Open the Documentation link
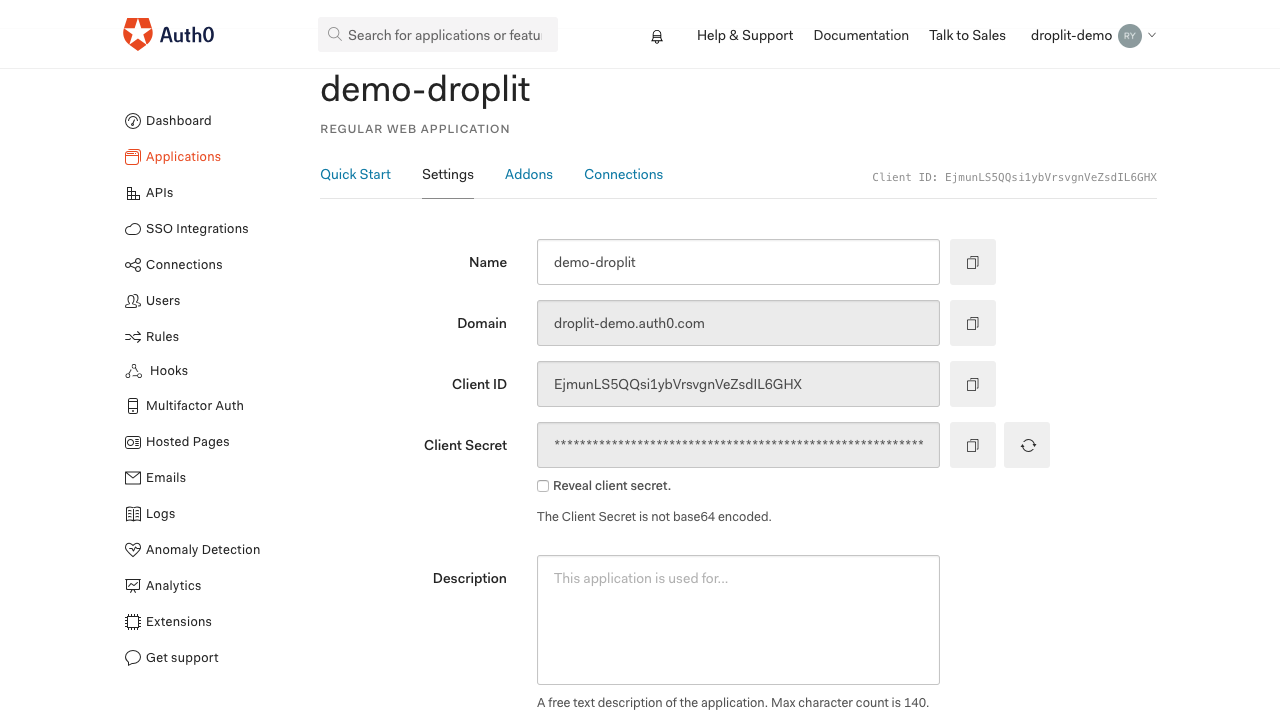 (x=861, y=35)
